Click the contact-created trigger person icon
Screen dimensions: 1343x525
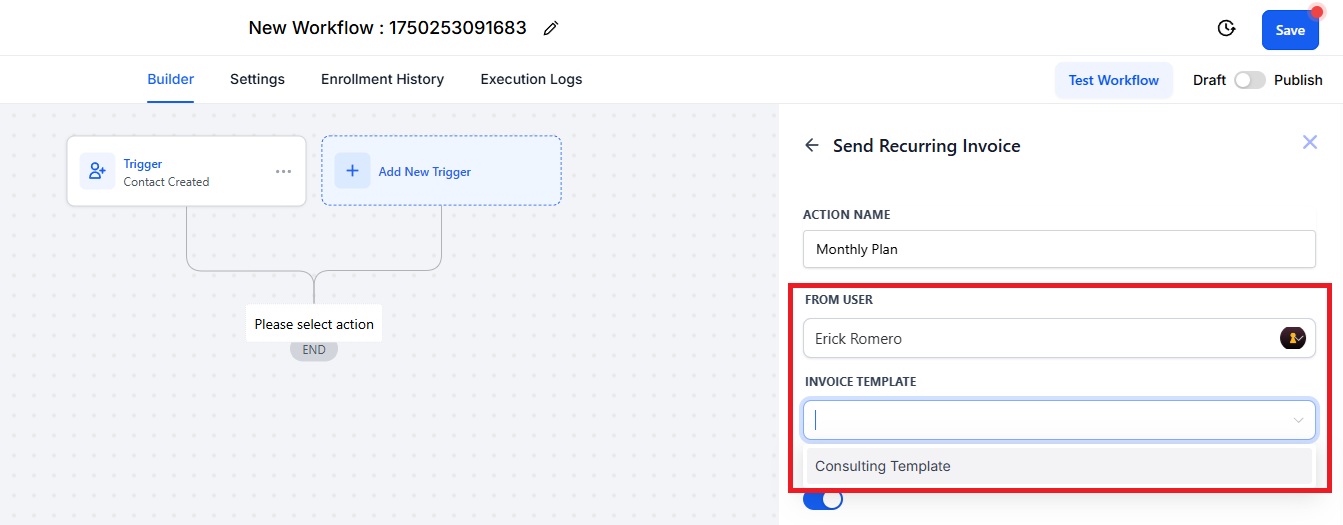tap(98, 172)
